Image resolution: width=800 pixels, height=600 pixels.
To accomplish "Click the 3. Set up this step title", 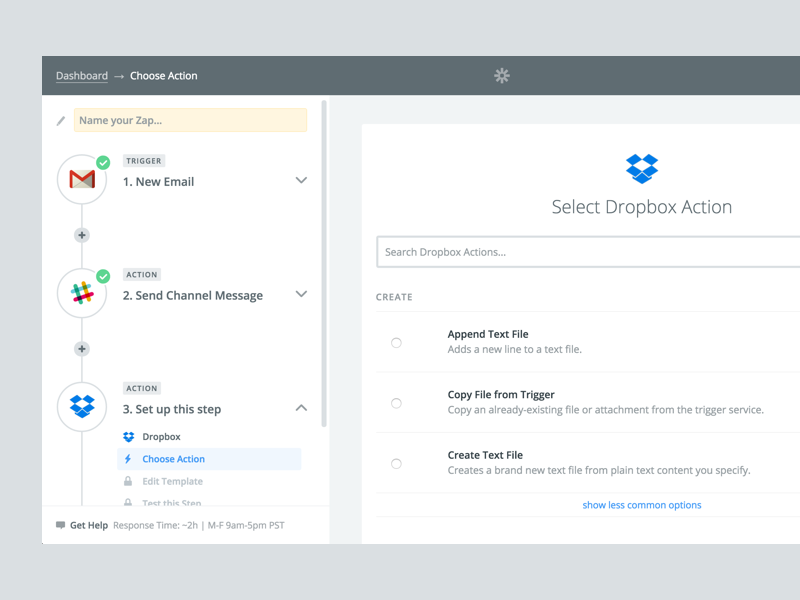I will click(172, 410).
